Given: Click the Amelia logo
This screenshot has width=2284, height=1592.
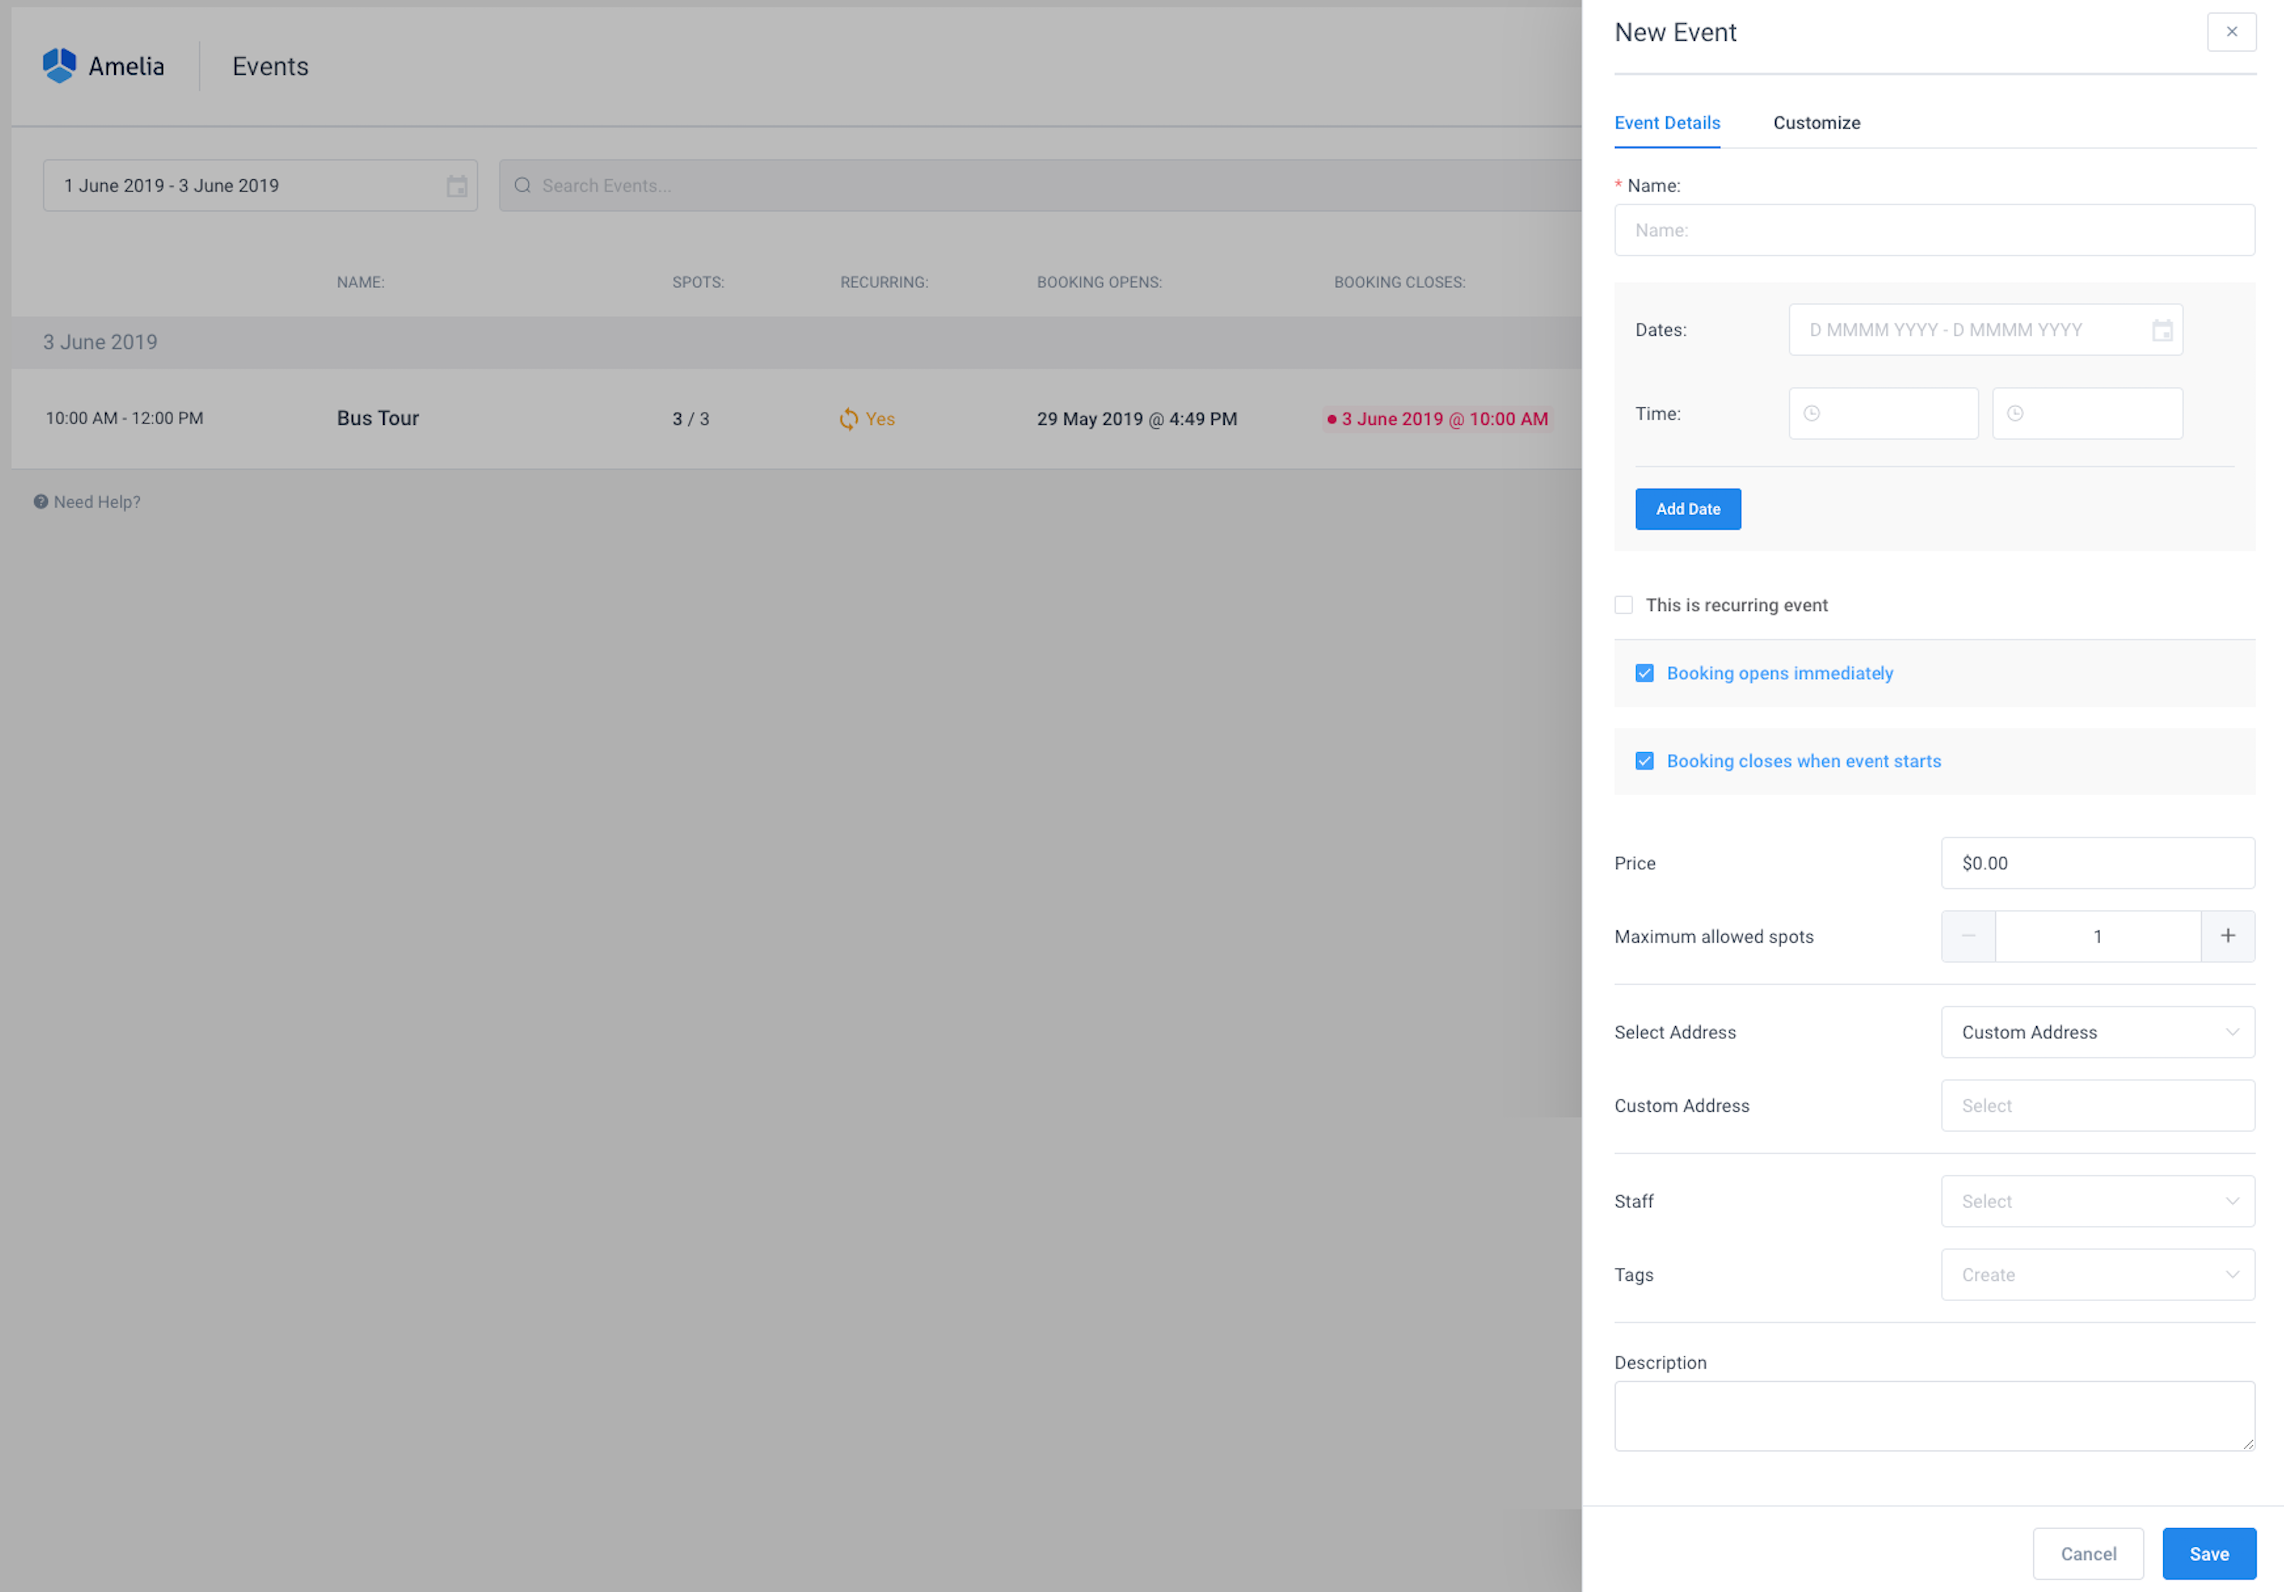Looking at the screenshot, I should pos(59,65).
